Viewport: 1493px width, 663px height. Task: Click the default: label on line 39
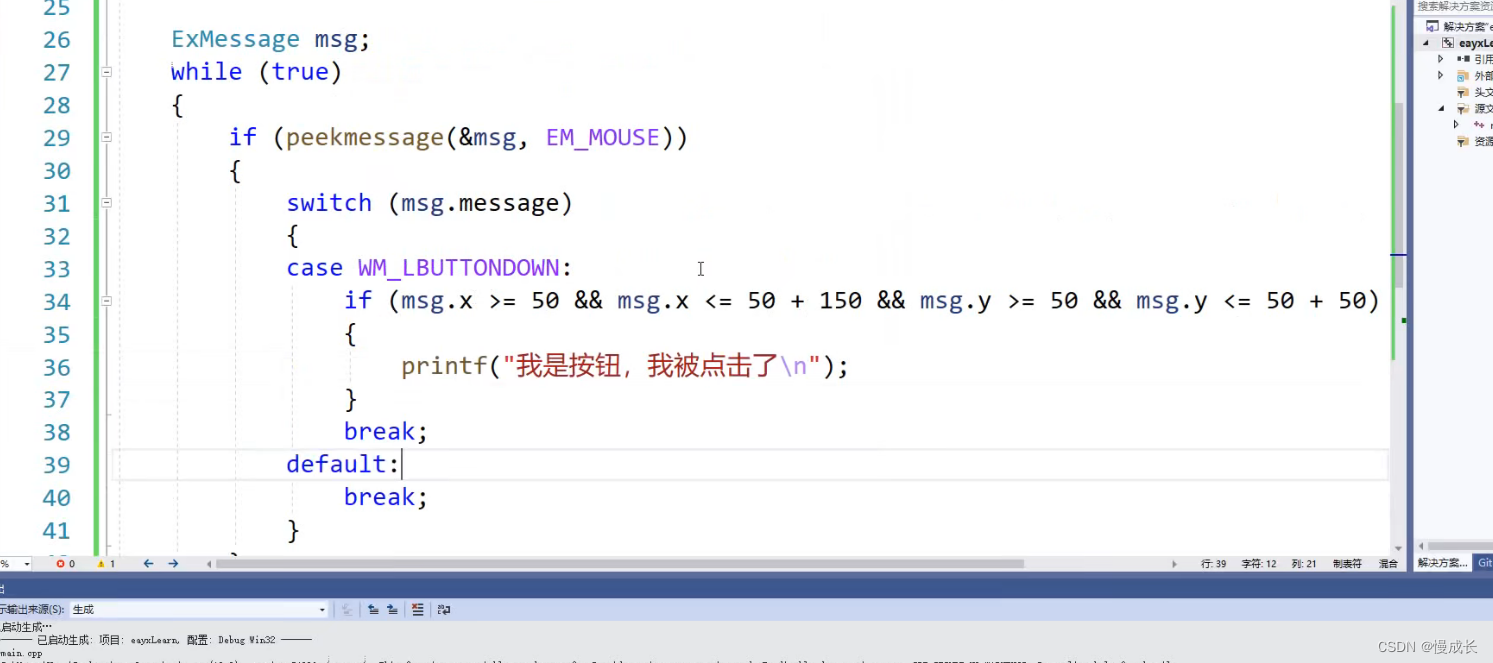[x=343, y=464]
